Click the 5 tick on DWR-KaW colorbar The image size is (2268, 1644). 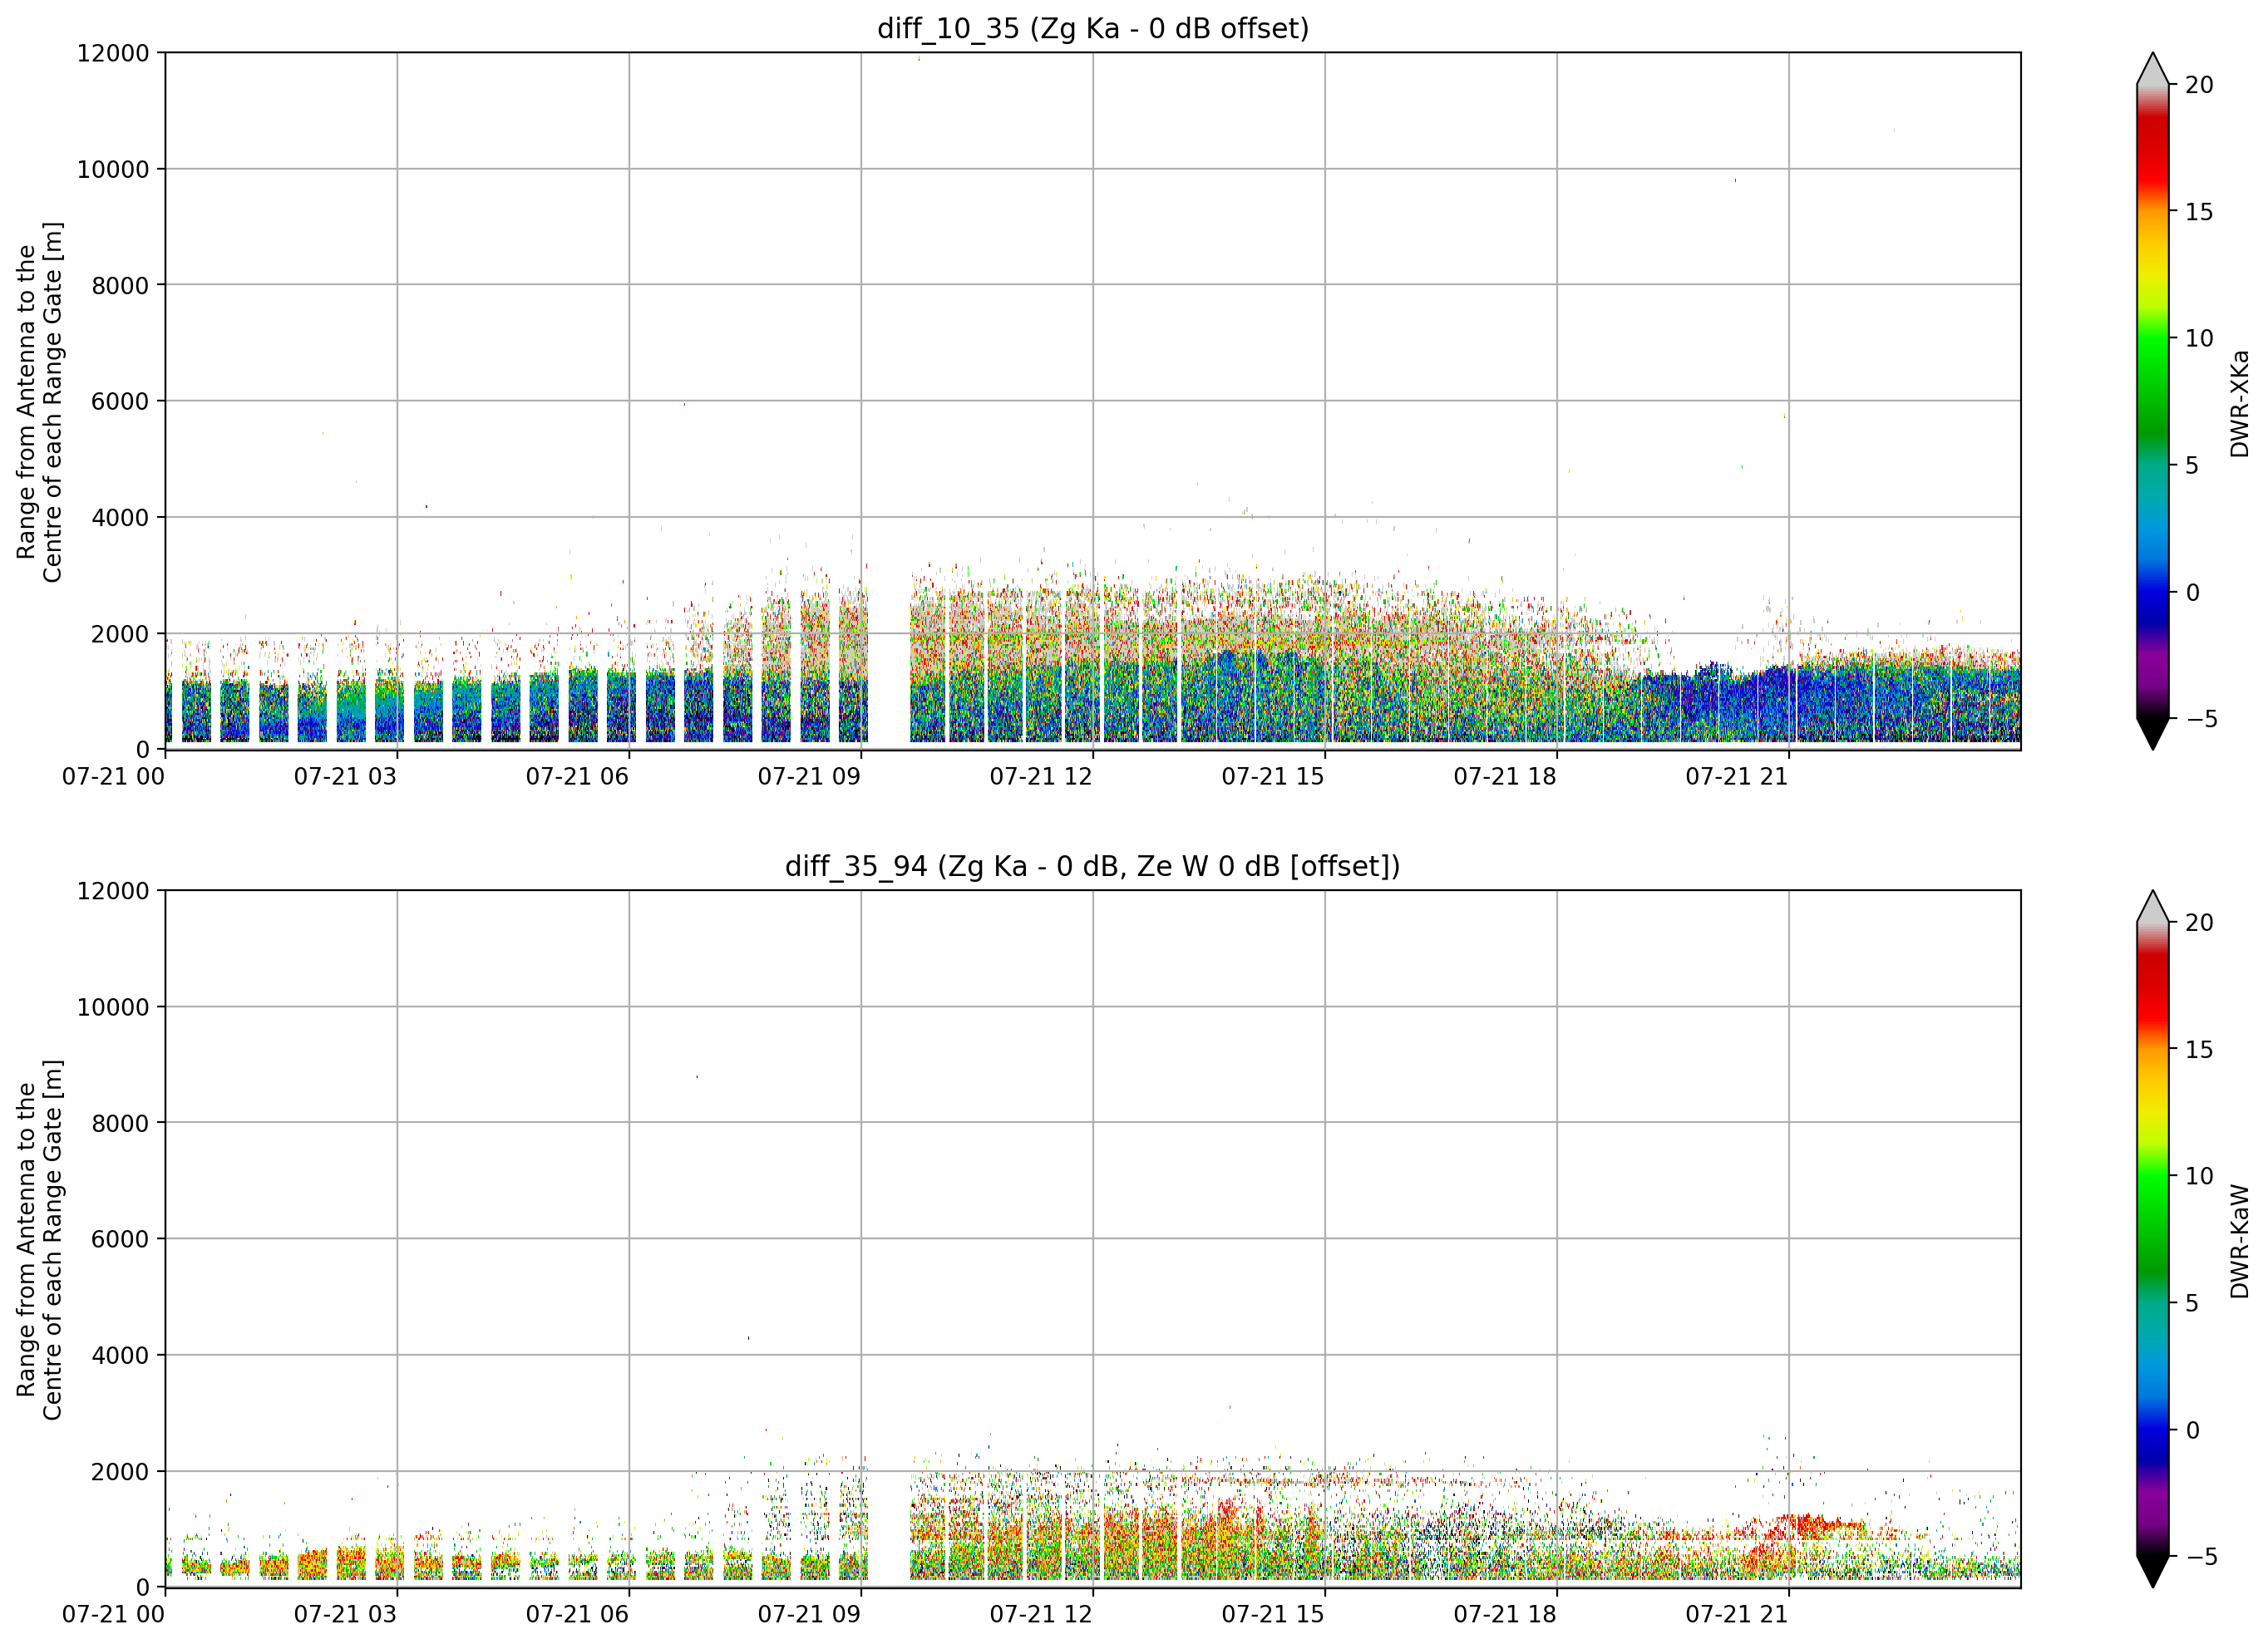pyautogui.click(x=2192, y=1303)
